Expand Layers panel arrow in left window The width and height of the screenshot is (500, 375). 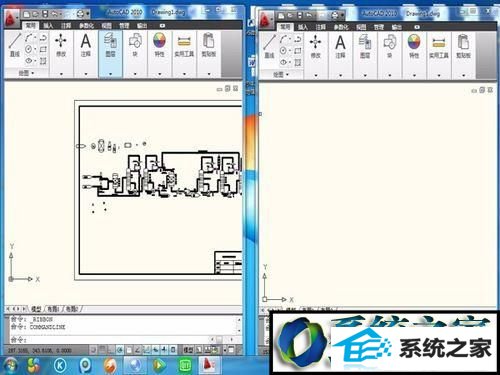(110, 74)
